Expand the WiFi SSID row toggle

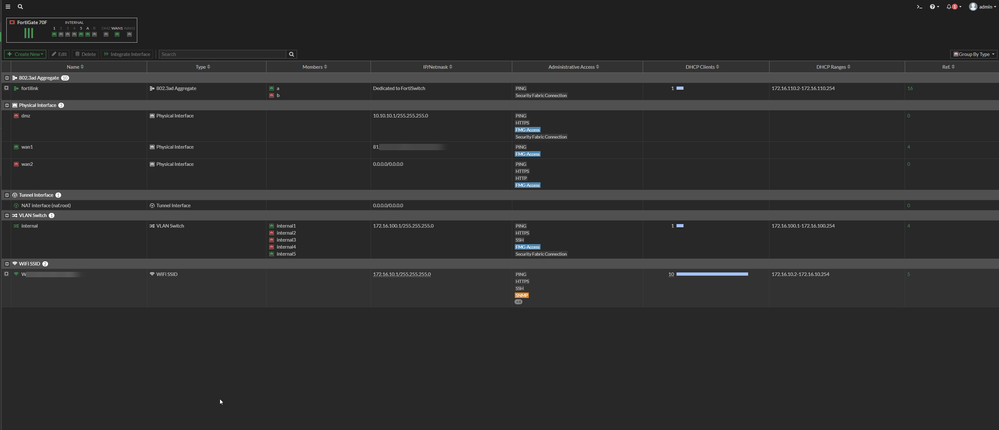tap(6, 274)
